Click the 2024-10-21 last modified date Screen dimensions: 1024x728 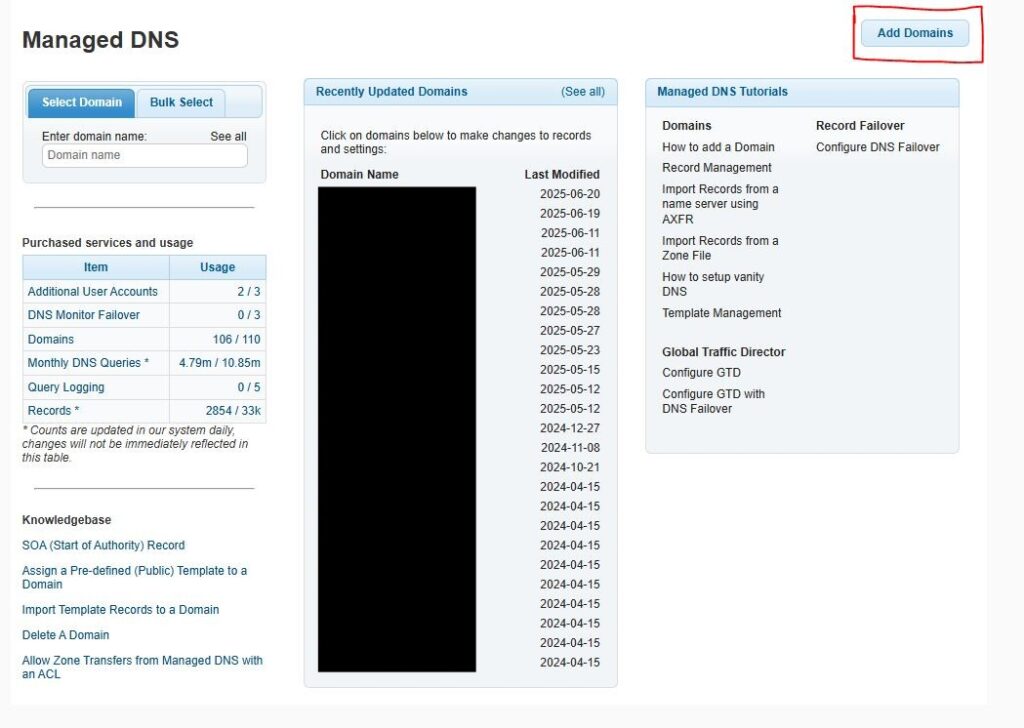point(569,467)
